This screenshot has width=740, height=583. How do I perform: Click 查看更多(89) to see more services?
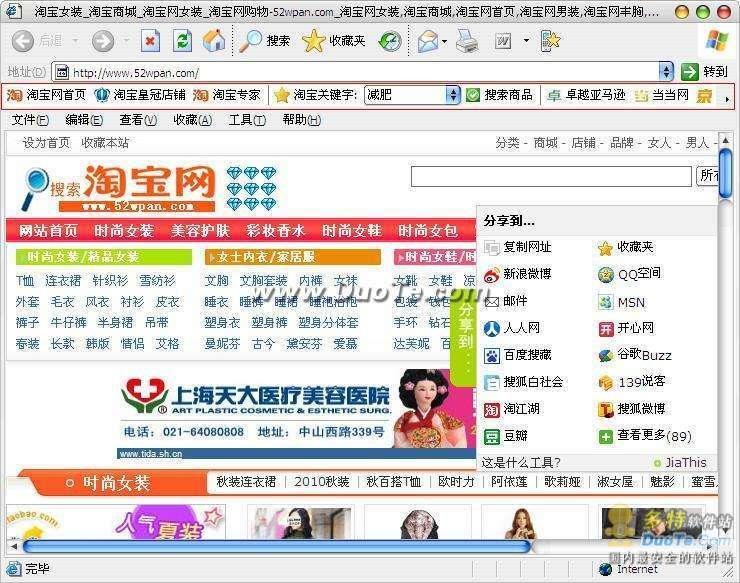tap(645, 436)
